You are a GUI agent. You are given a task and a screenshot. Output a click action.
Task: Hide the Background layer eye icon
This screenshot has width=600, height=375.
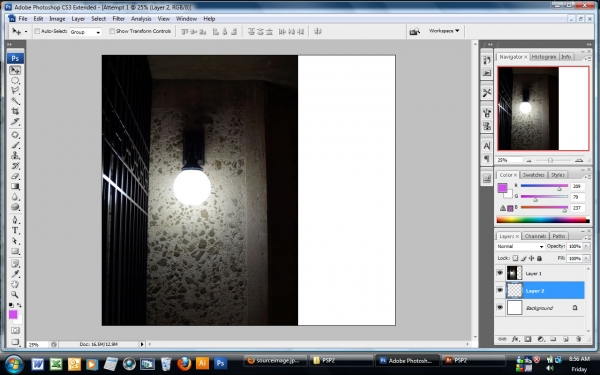[500, 308]
